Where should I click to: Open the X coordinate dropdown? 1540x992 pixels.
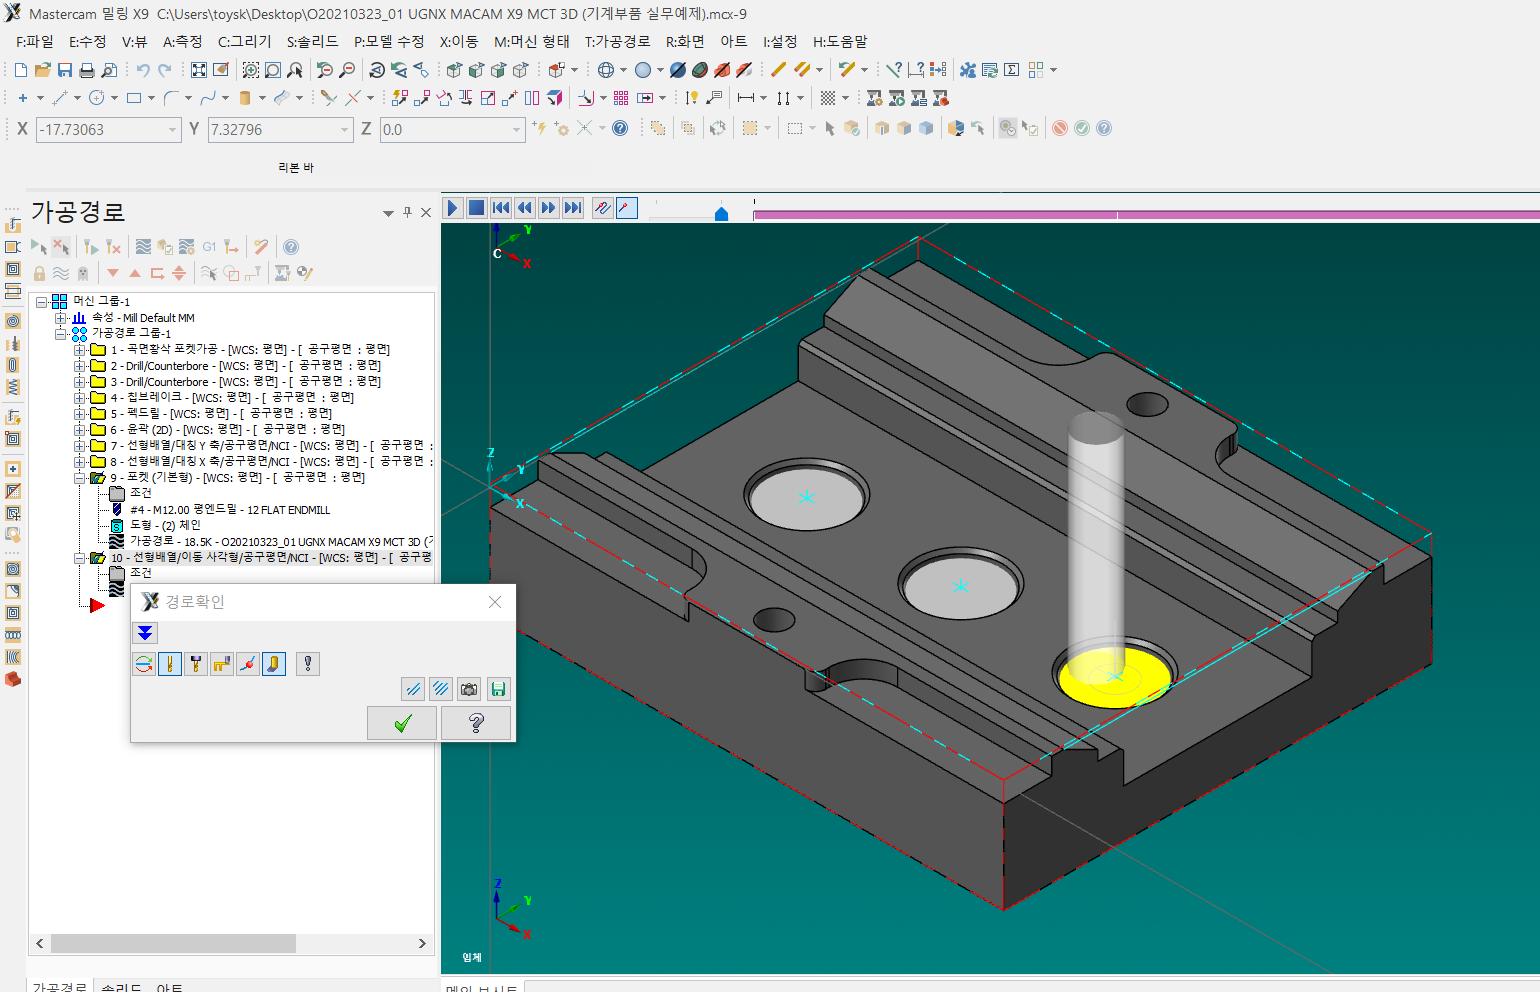(x=172, y=130)
